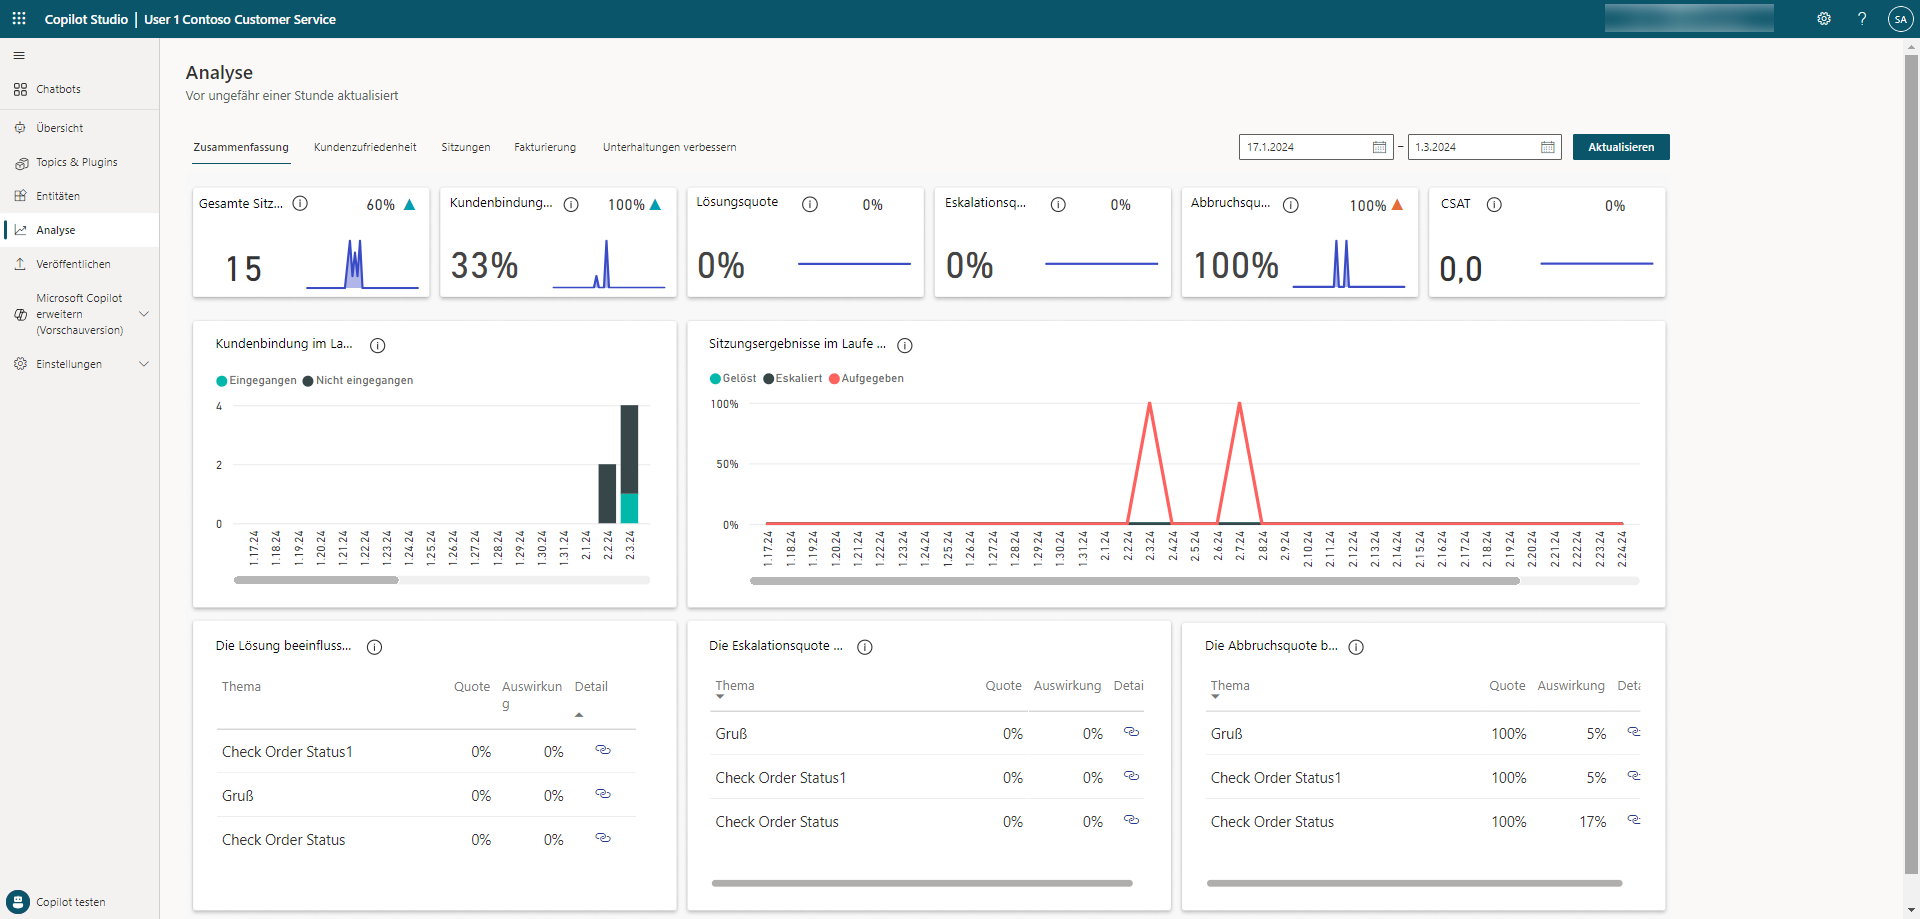The width and height of the screenshot is (1920, 919).
Task: Switch to Zusammenfassung tab
Action: pyautogui.click(x=241, y=147)
